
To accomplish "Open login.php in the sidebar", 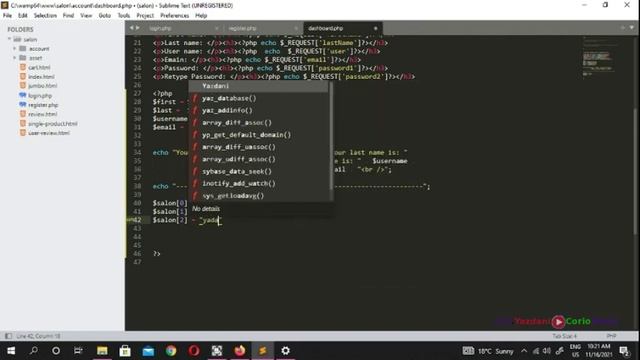I will 40,96.
